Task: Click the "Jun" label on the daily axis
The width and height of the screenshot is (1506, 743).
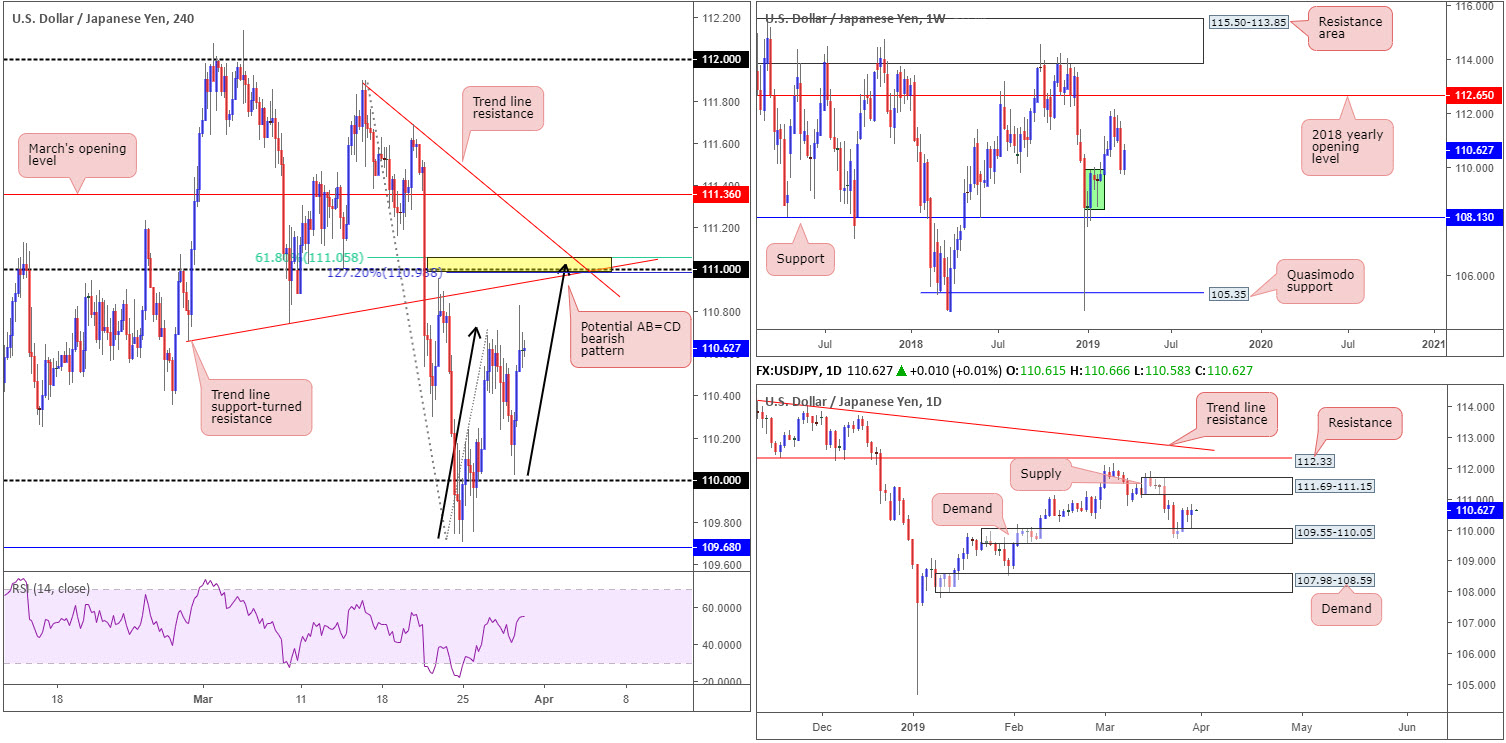Action: click(1407, 728)
